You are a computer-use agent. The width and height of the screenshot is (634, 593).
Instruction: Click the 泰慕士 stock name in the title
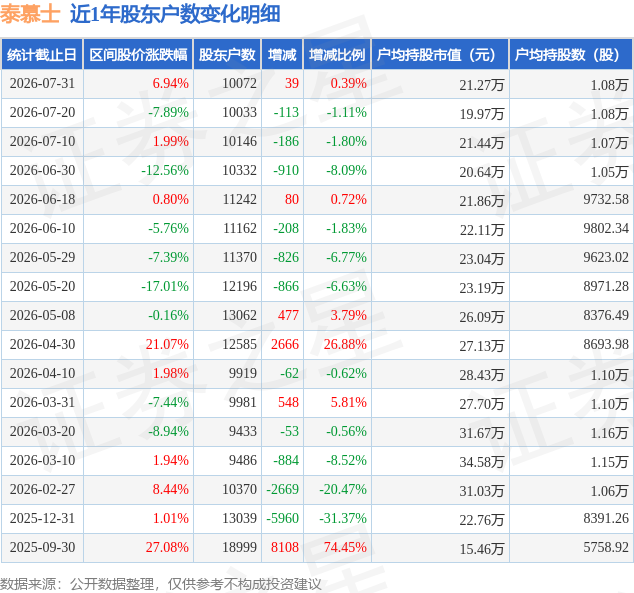(30, 15)
